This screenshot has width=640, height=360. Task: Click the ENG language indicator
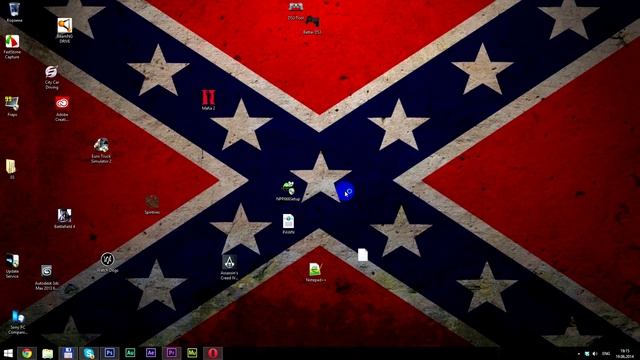[x=606, y=354]
